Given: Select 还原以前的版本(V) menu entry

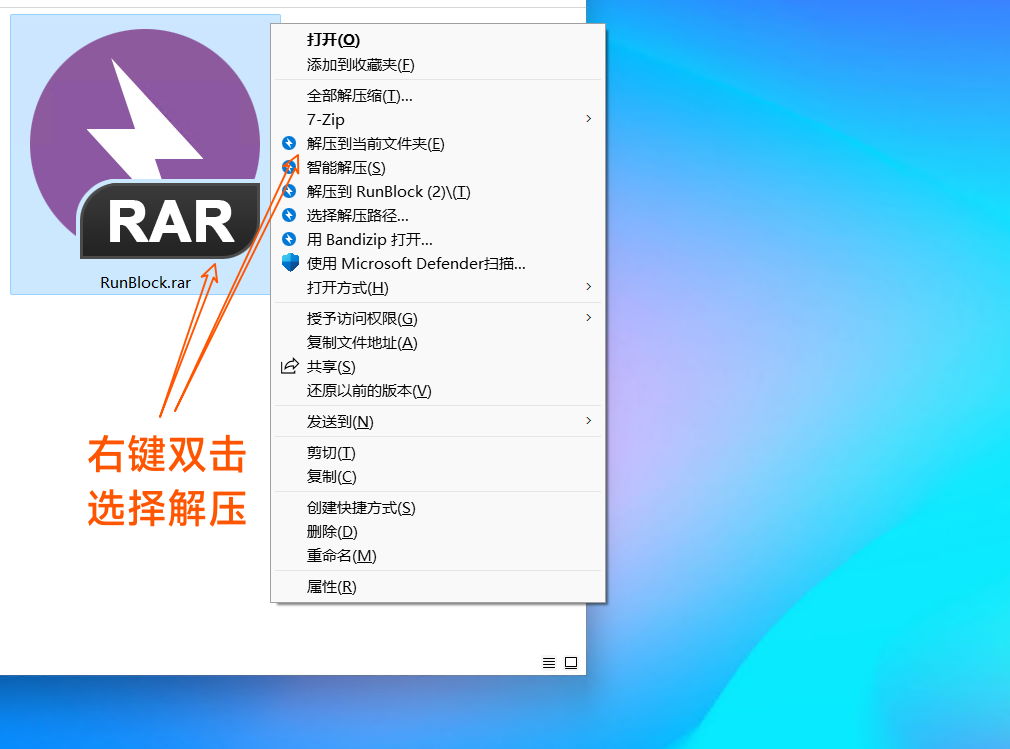Looking at the screenshot, I should 438,390.
